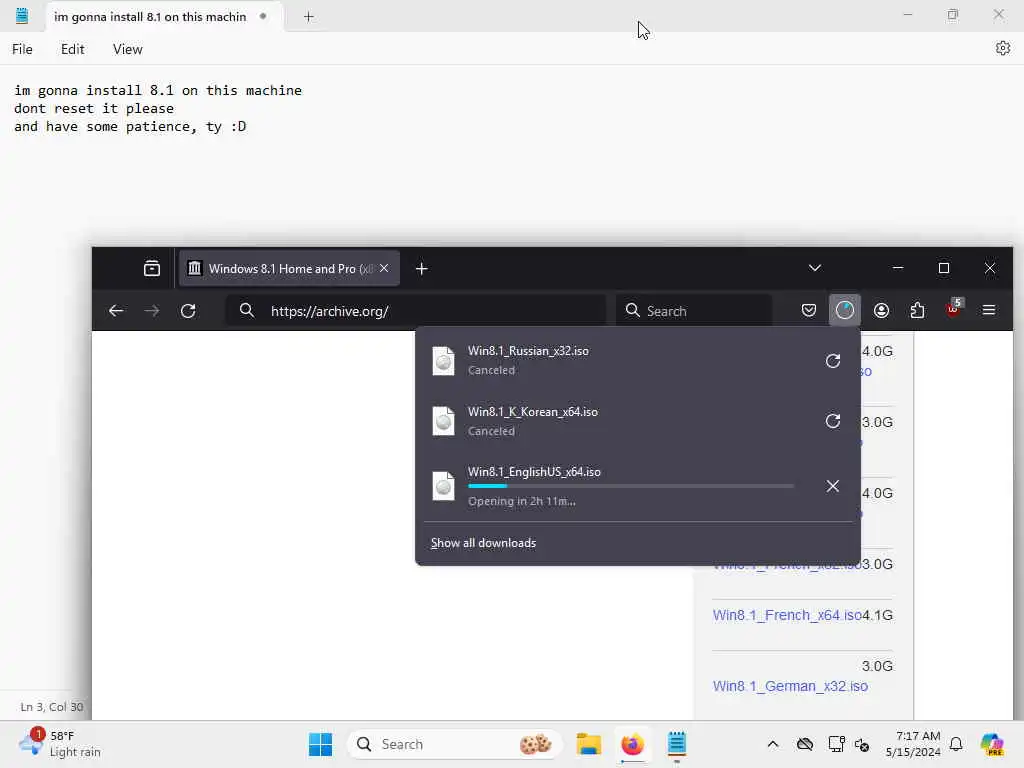Click the EnglishUS download progress bar
Image resolution: width=1024 pixels, height=768 pixels.
[631, 486]
